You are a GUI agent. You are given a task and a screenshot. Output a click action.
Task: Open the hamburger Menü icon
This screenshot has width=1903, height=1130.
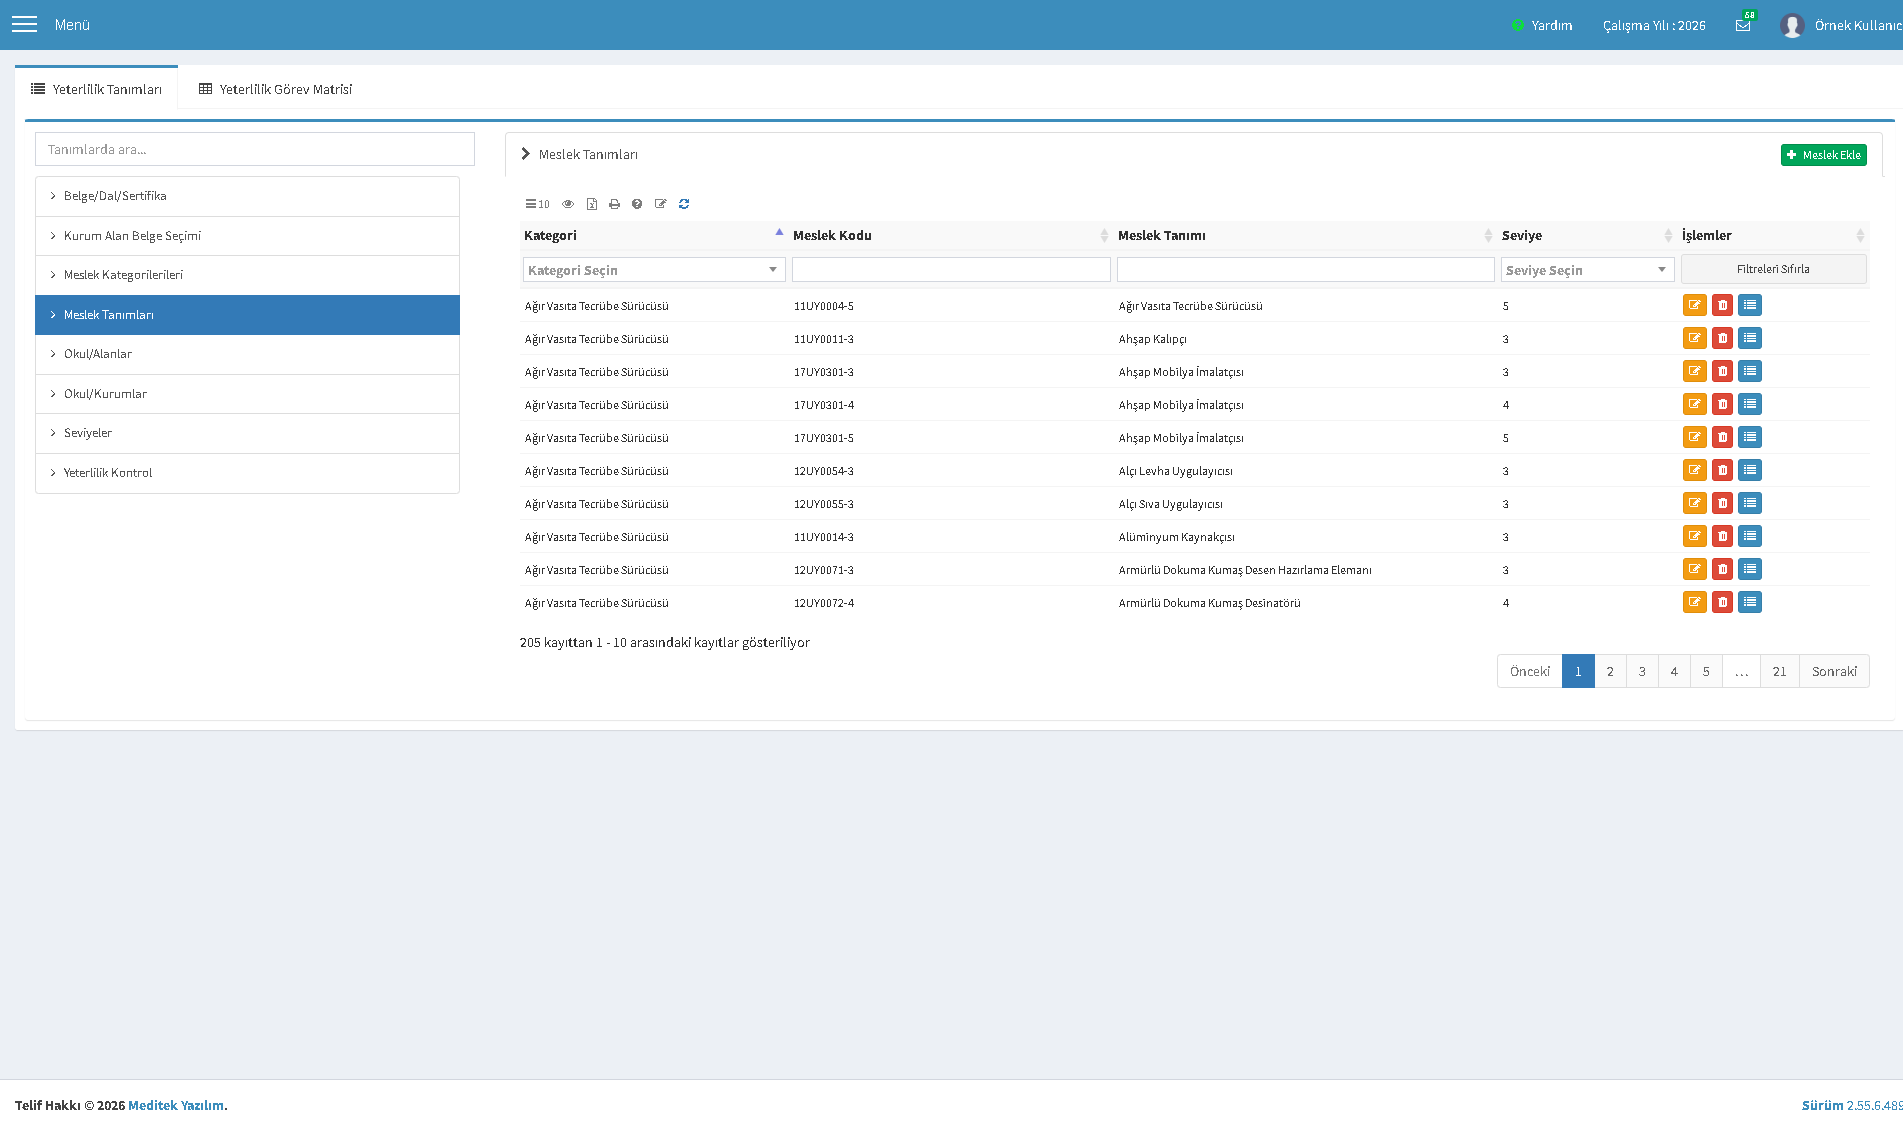pyautogui.click(x=24, y=24)
